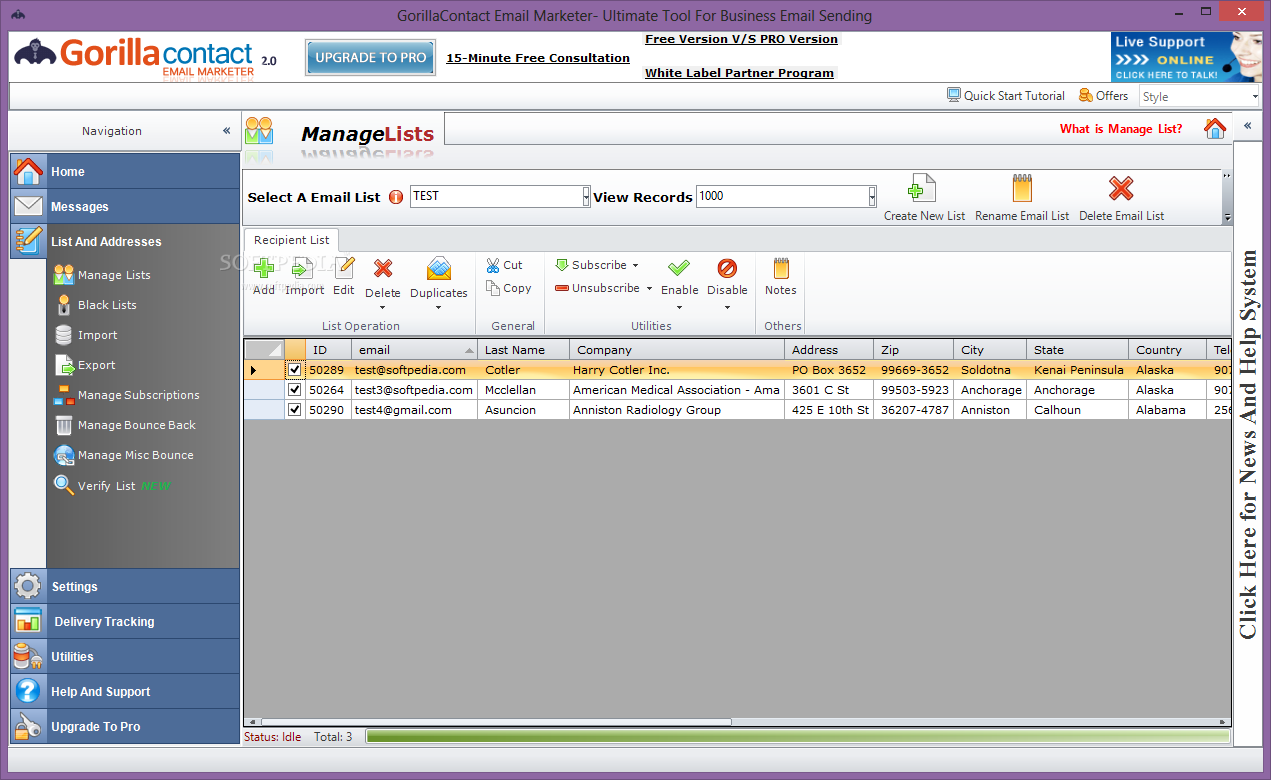Screen dimensions: 1271x780
Task: Click the UPGRADE TO PRO button
Action: coord(371,58)
